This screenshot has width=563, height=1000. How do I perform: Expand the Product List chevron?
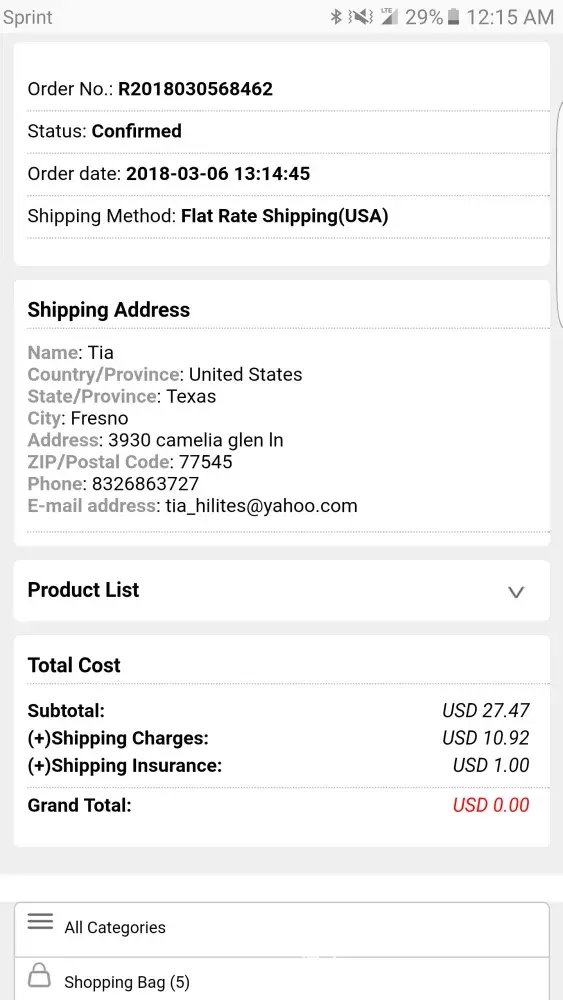[x=515, y=592]
